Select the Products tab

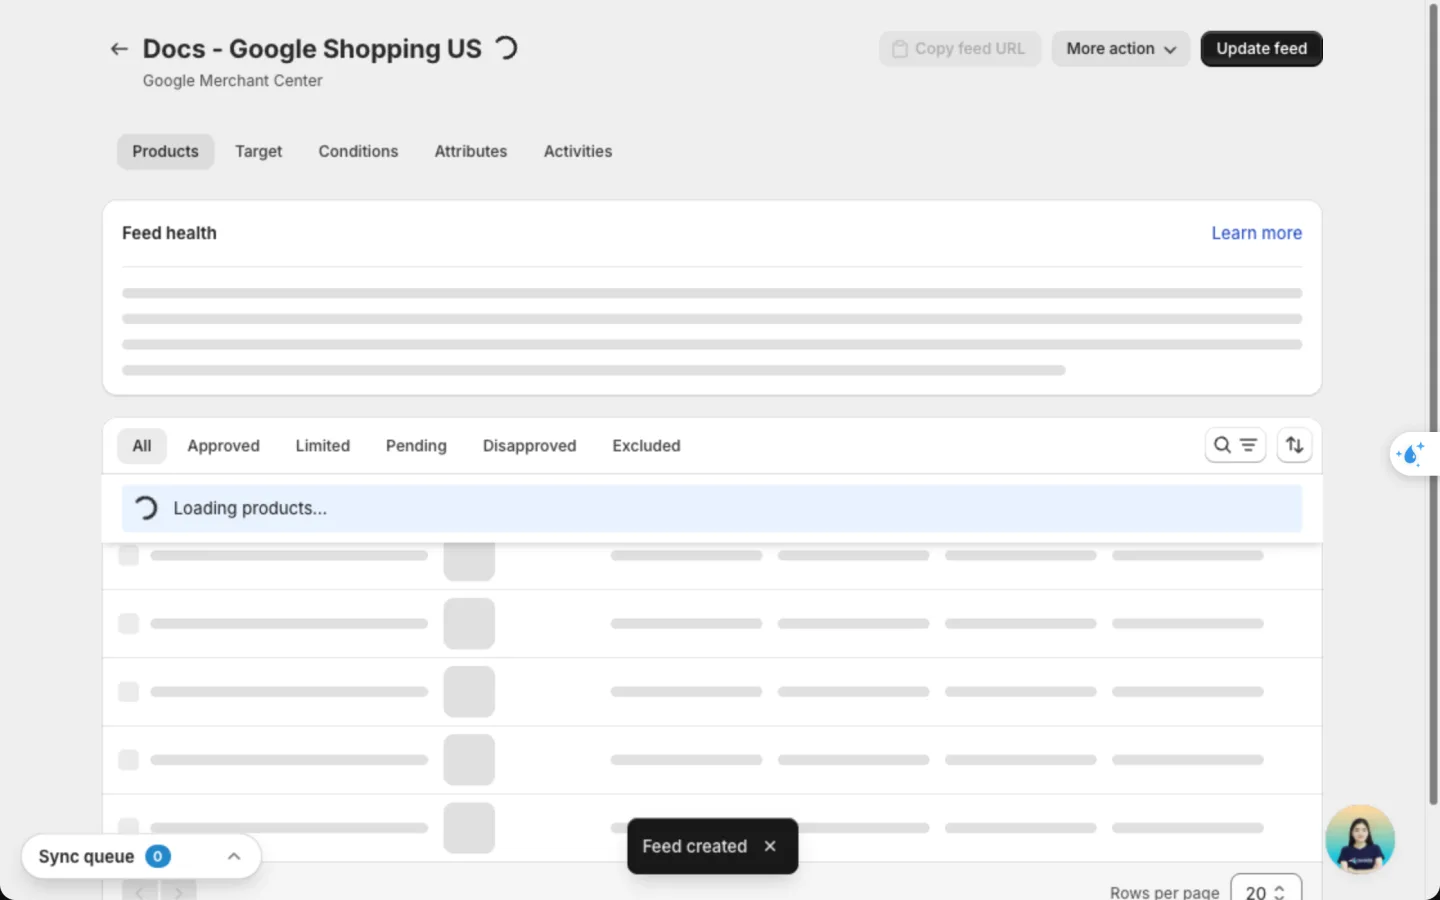pyautogui.click(x=165, y=152)
